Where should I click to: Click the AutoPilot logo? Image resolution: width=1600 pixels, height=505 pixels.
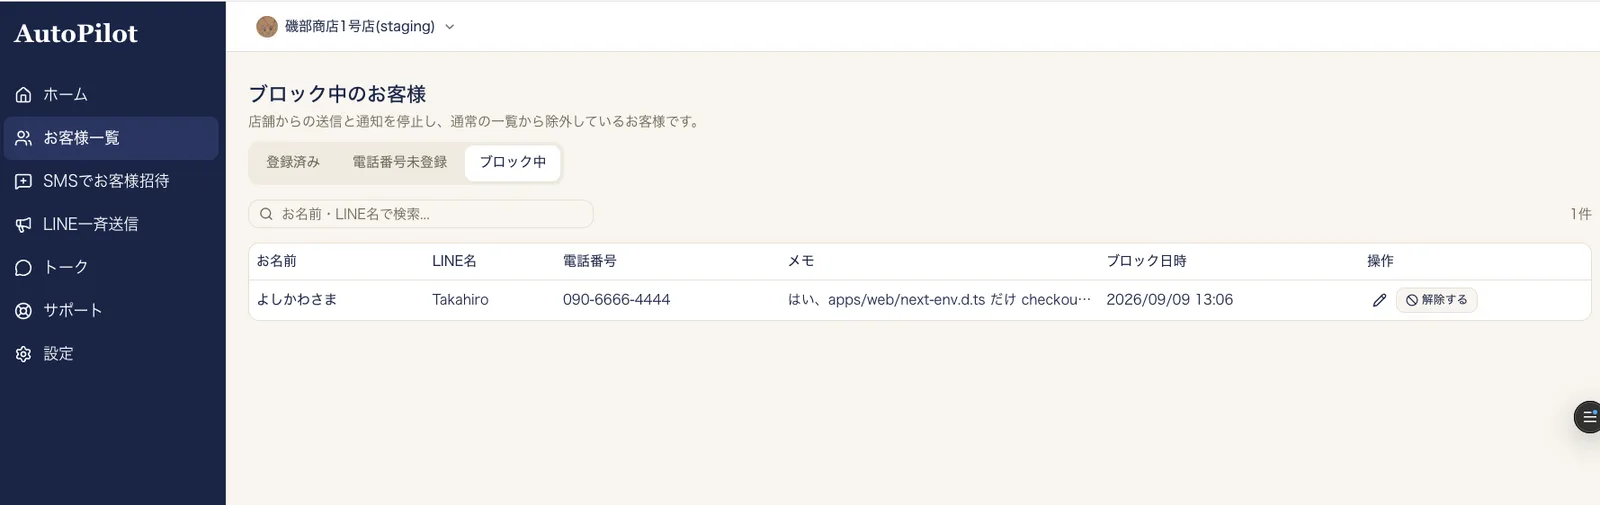coord(76,33)
